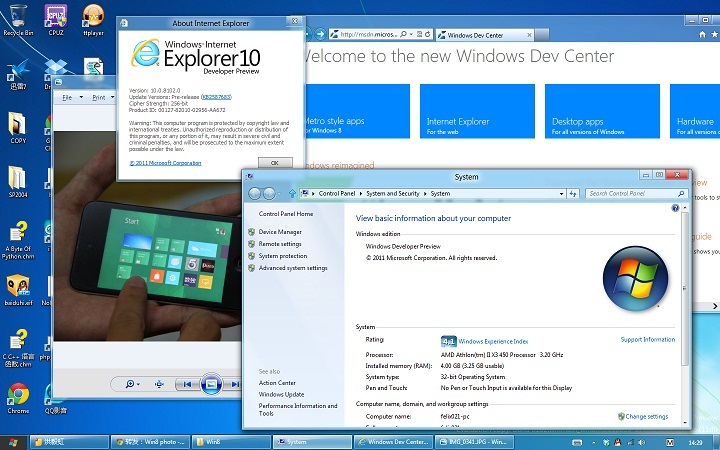Open the zoom magnifier control in photo viewer
720x450 pixels.
[x=132, y=384]
